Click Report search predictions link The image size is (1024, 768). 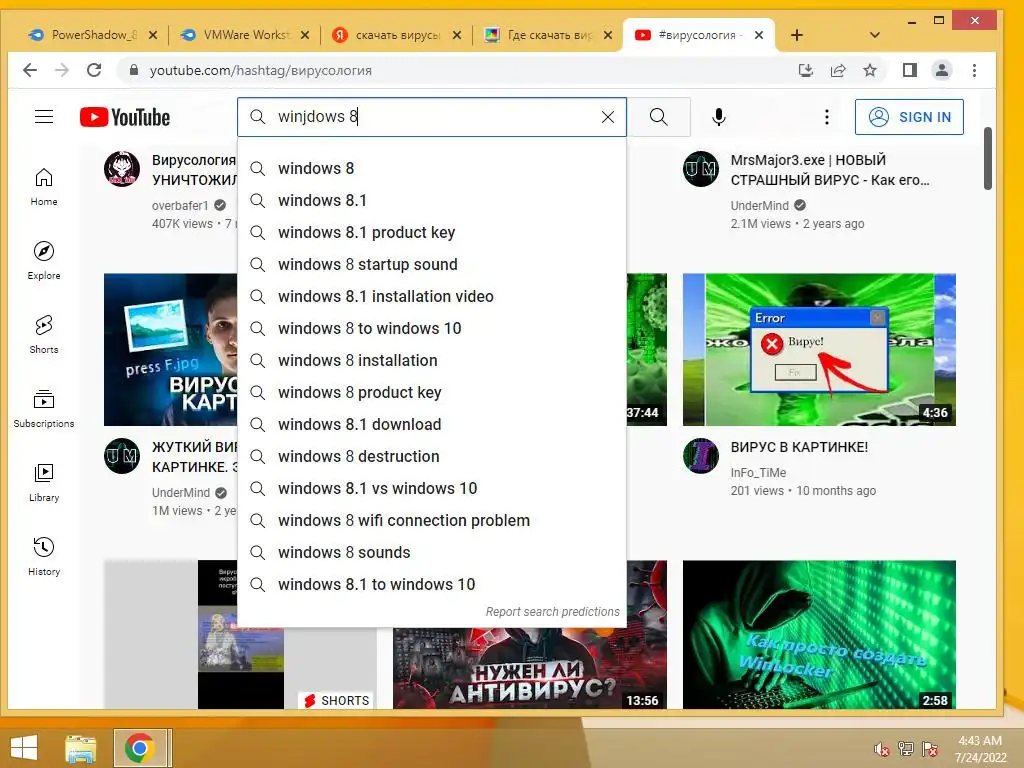pos(552,612)
